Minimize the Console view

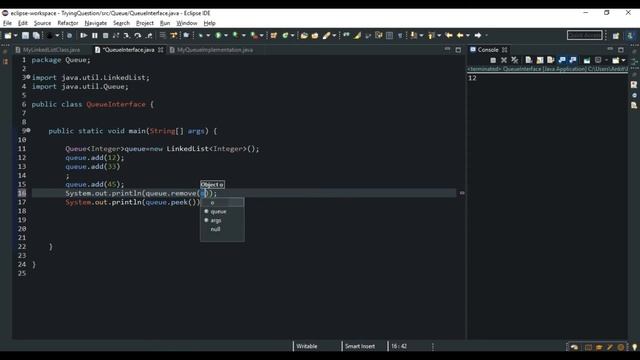(610, 49)
